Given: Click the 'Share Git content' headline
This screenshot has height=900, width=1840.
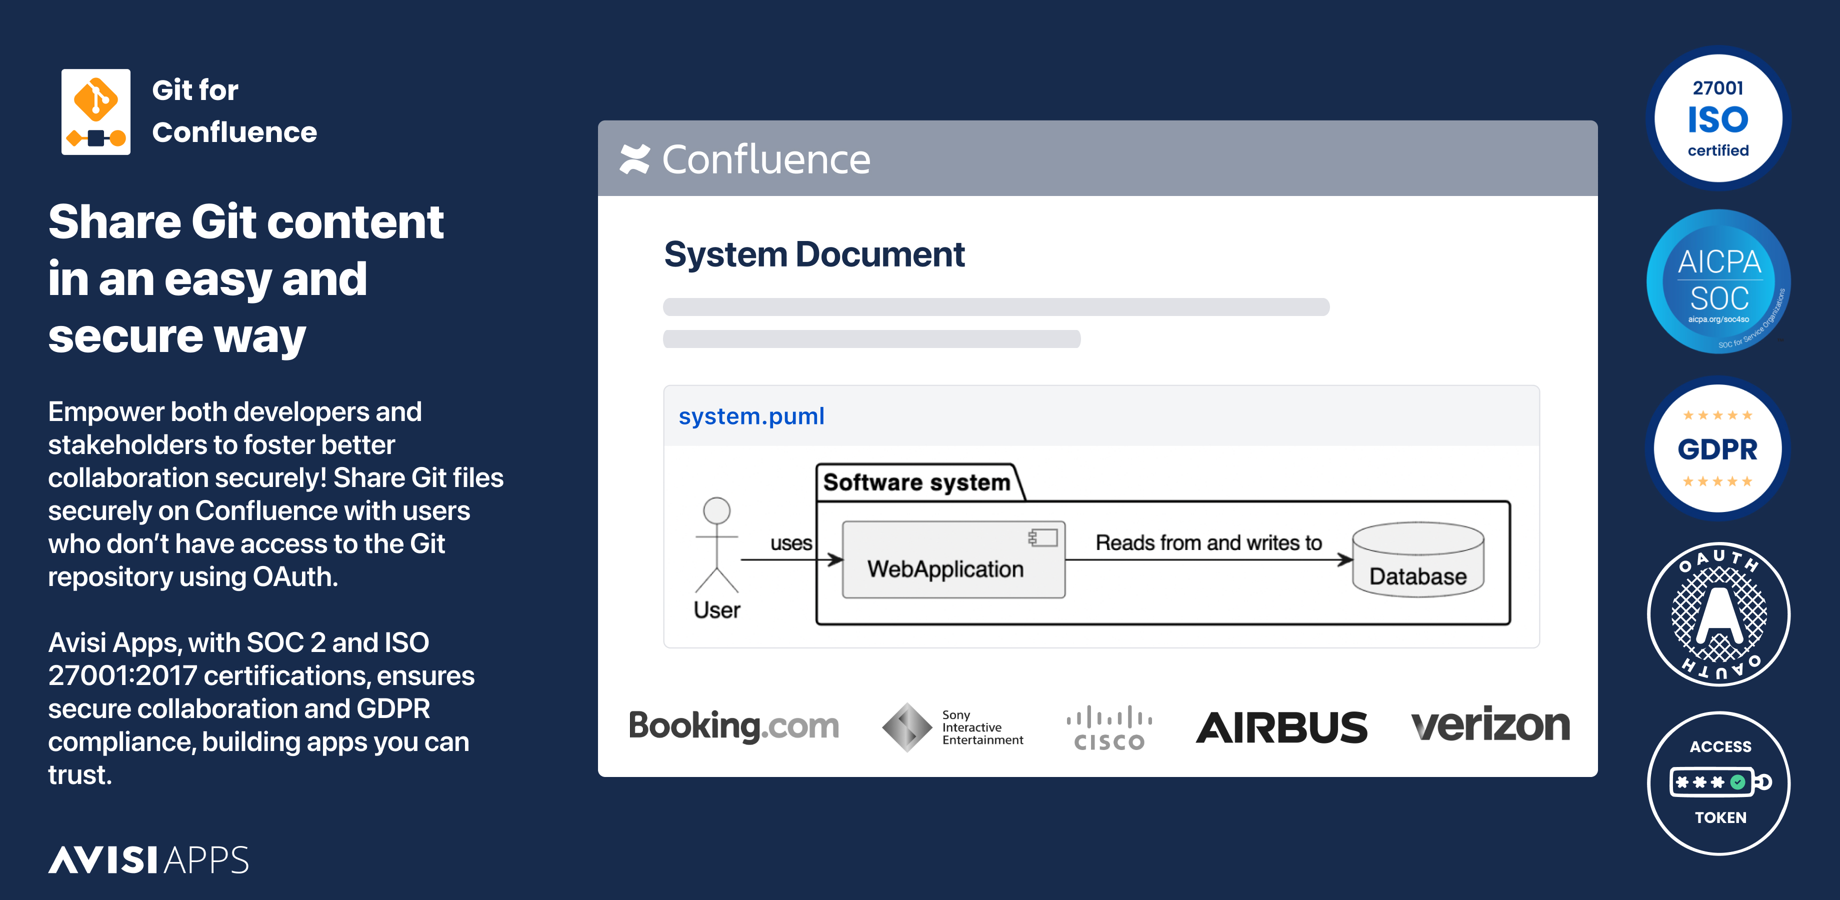Looking at the screenshot, I should pyautogui.click(x=246, y=278).
